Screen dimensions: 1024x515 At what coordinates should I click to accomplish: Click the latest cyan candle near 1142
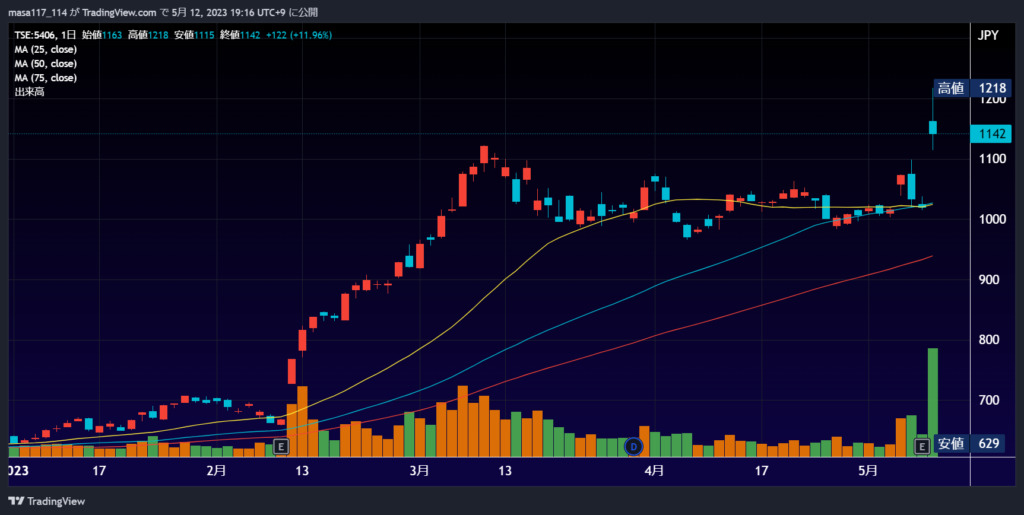click(x=933, y=127)
